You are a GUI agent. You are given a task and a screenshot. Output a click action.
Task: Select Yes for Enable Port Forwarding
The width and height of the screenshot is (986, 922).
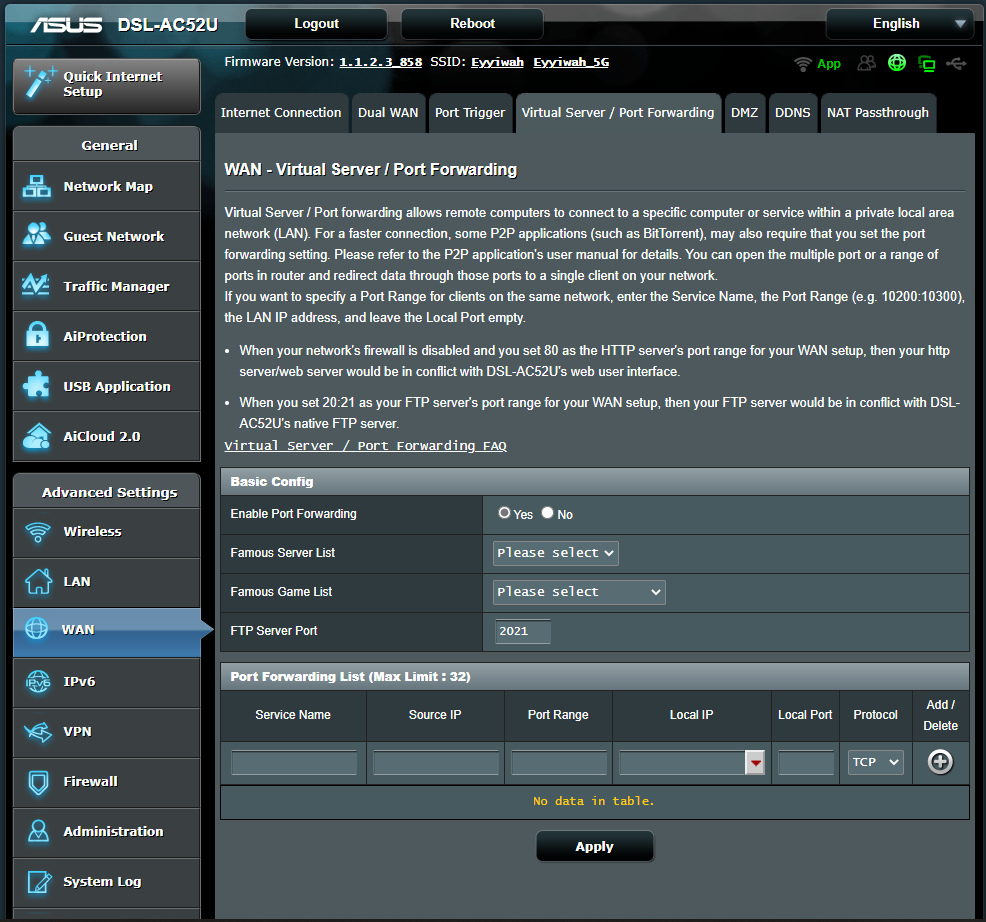[505, 513]
